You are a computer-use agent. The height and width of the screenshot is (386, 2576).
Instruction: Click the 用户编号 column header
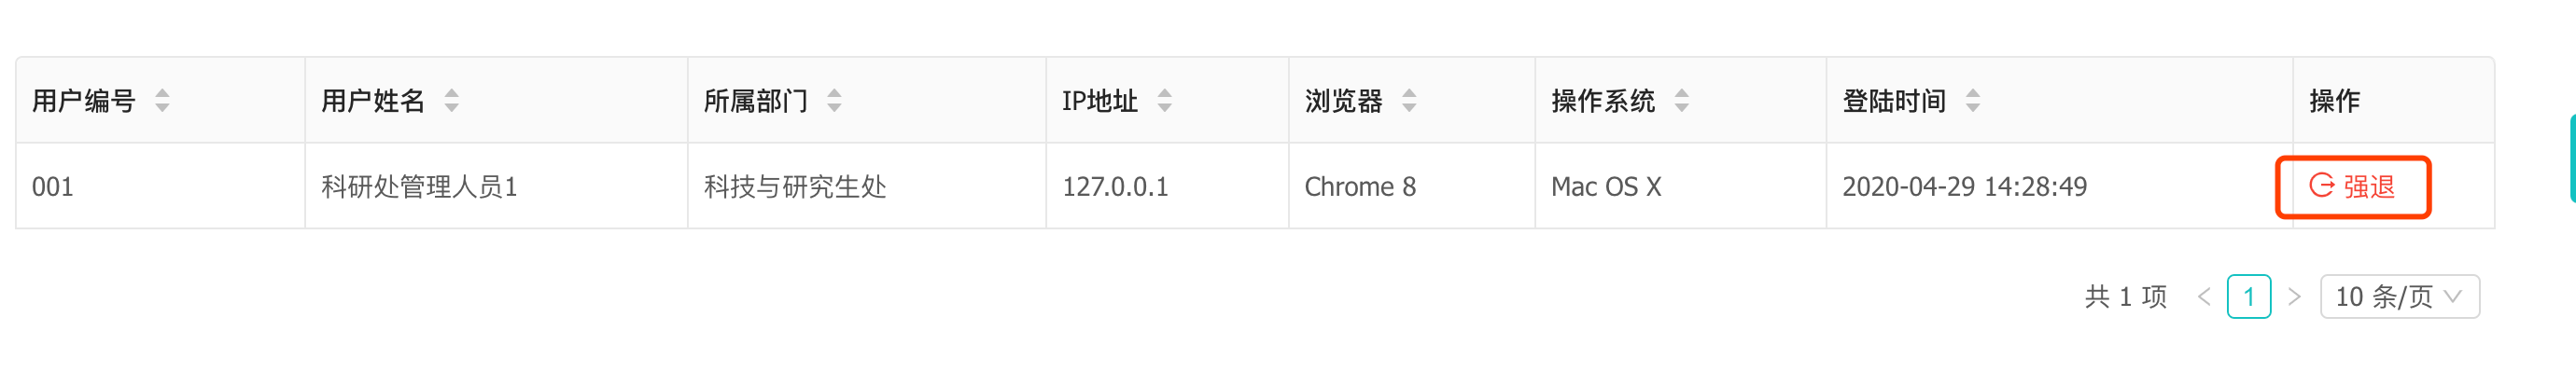pos(160,100)
